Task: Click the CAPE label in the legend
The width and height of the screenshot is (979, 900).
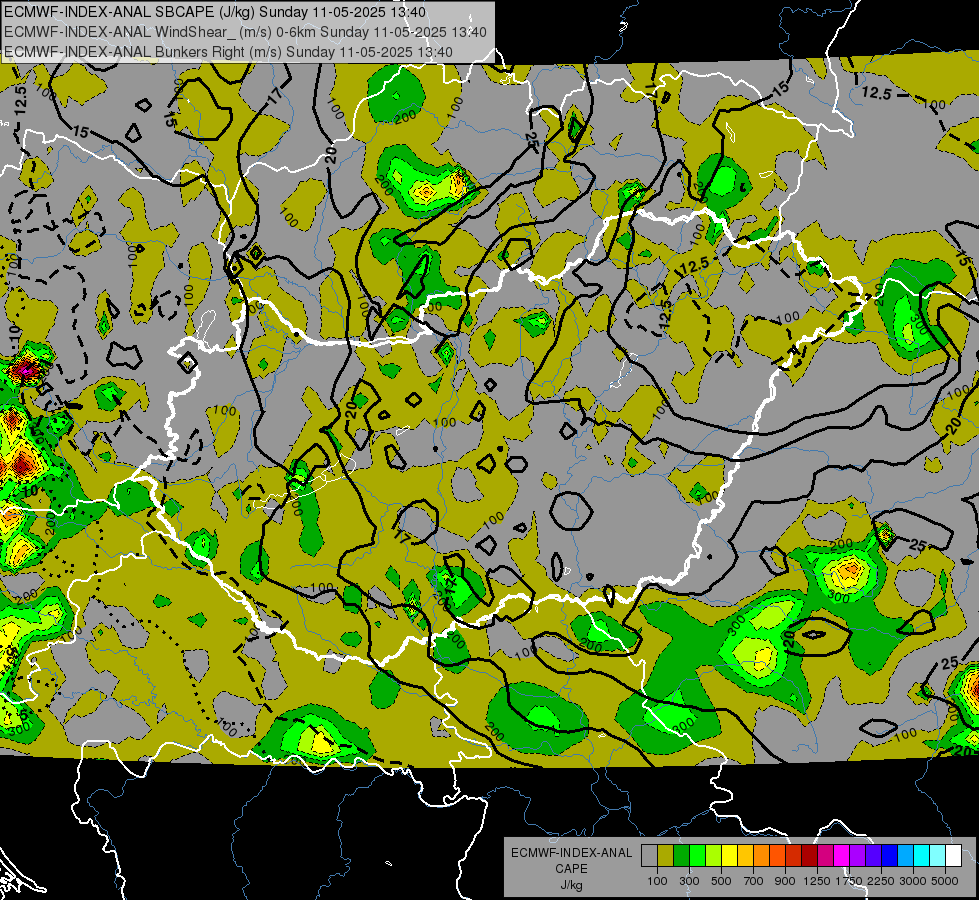Action: (571, 869)
